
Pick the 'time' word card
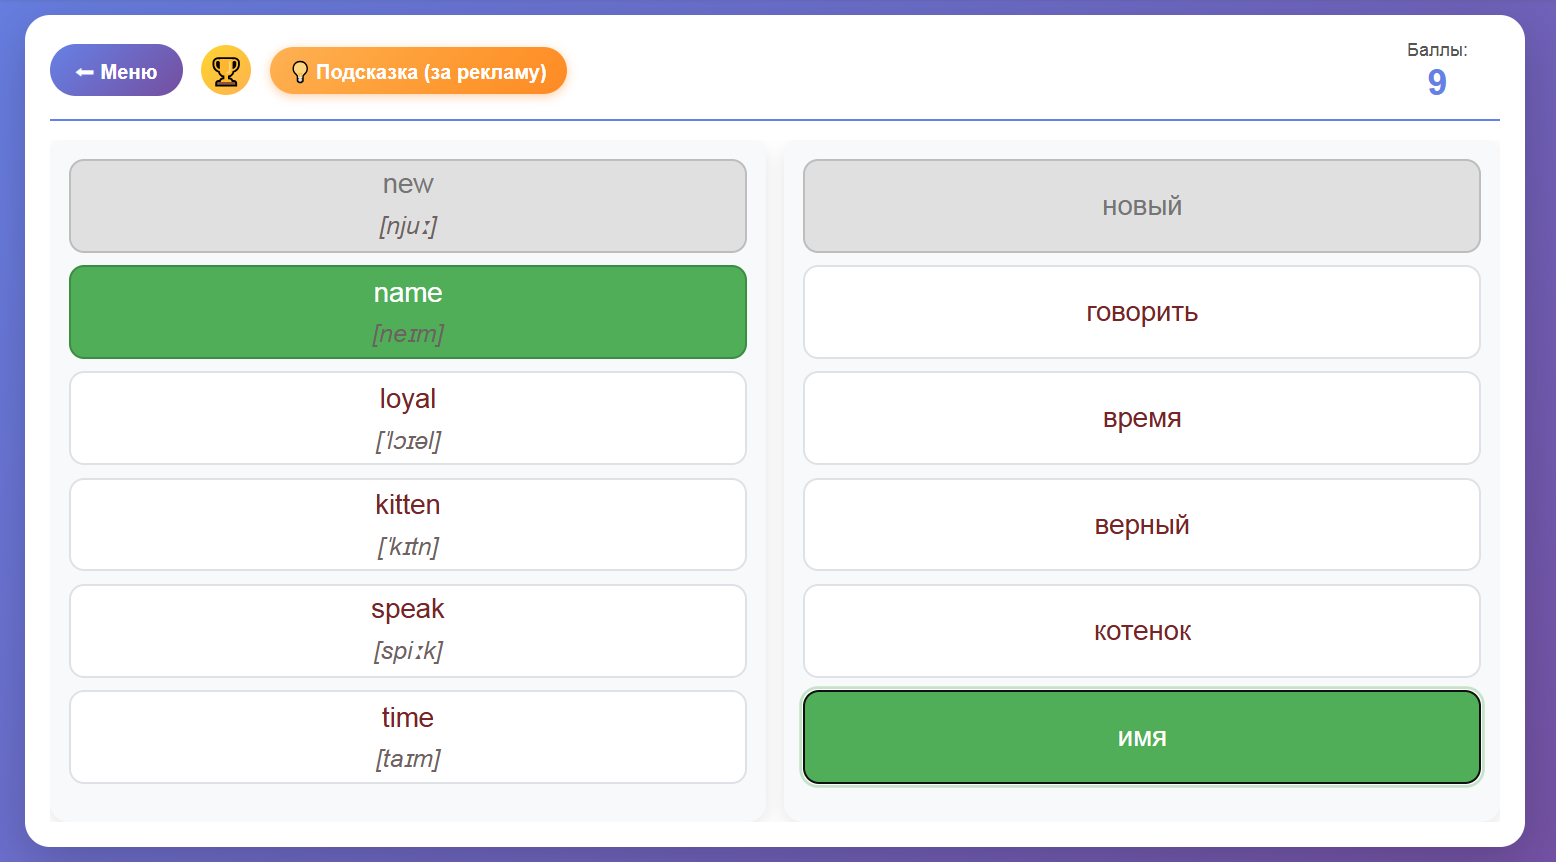pyautogui.click(x=407, y=737)
